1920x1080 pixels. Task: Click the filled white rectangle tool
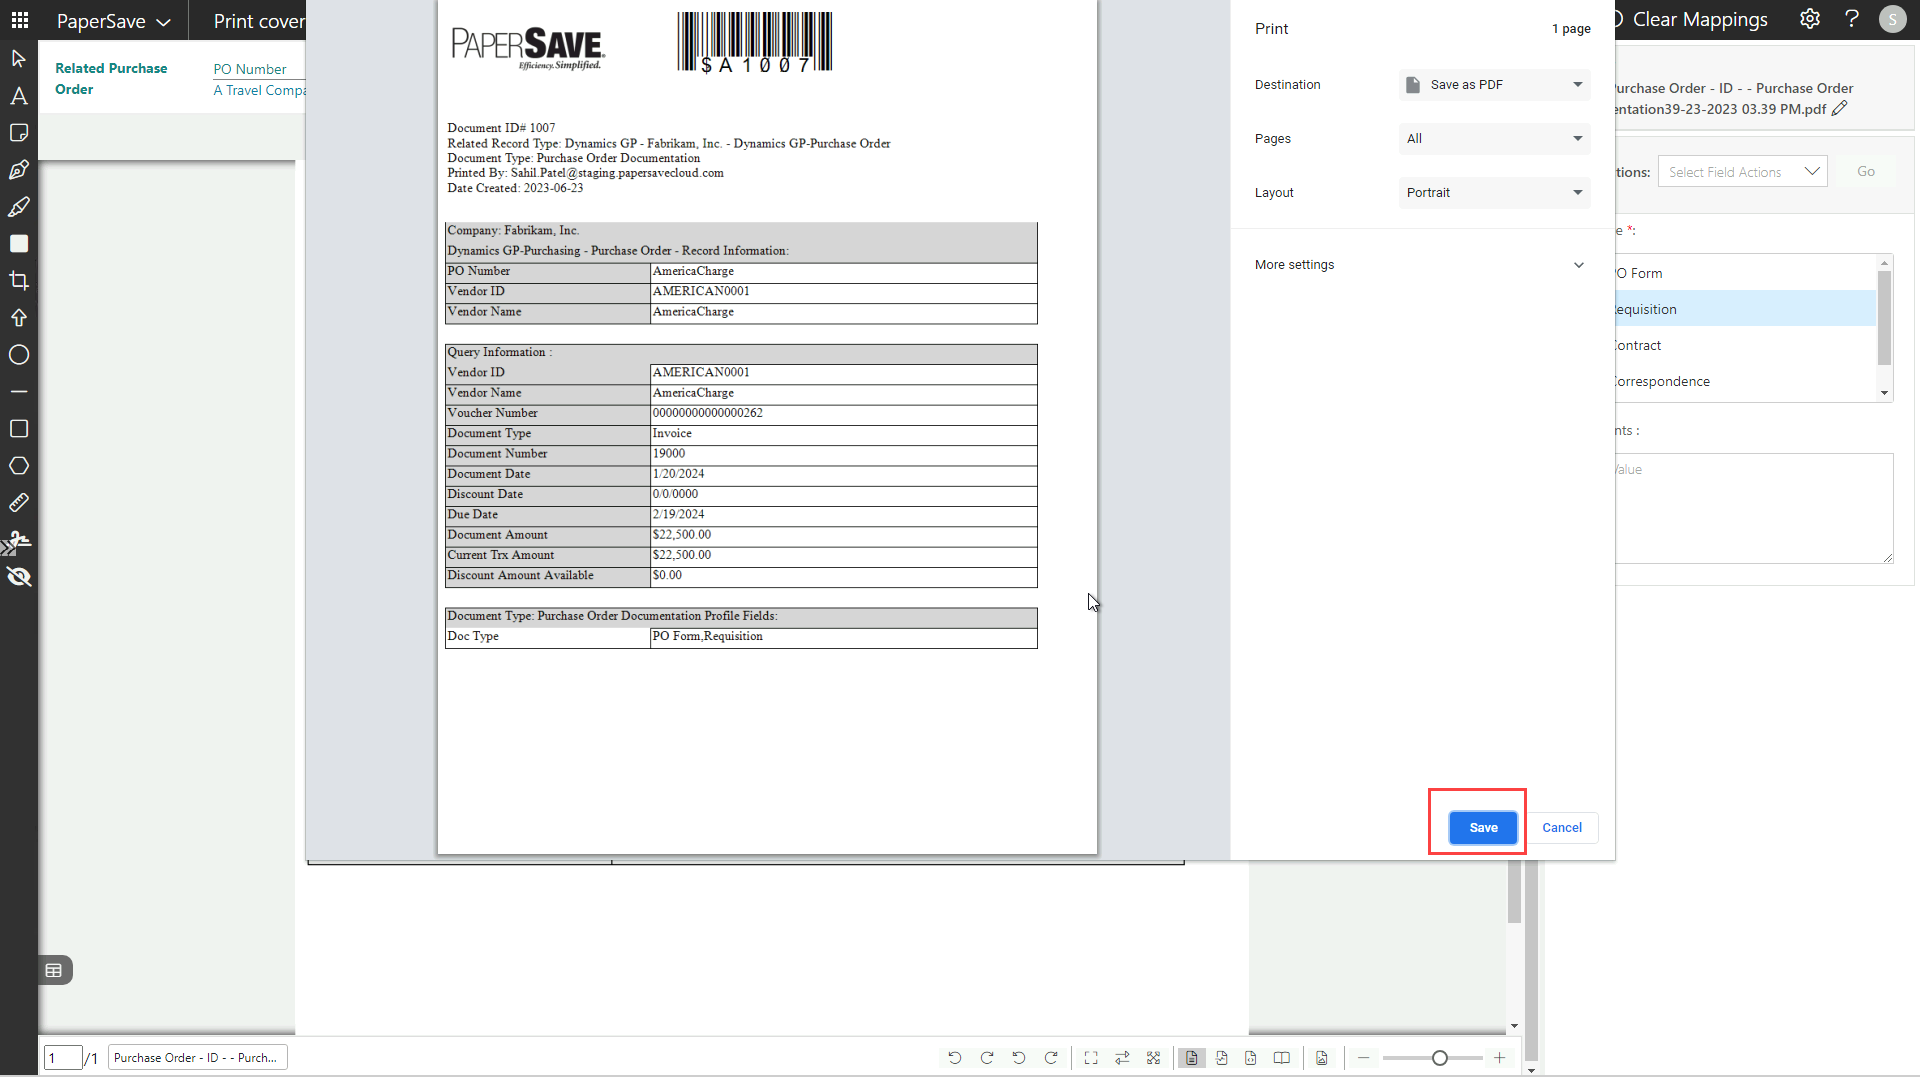(x=18, y=244)
